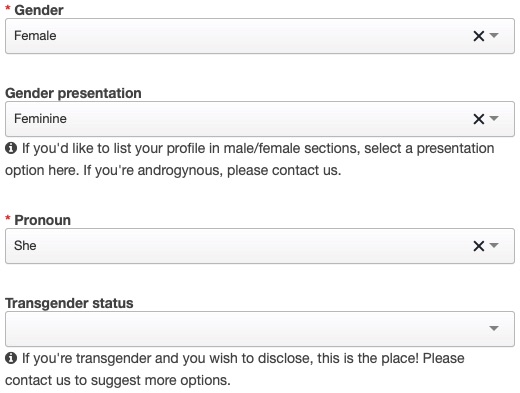Click the suggest more options help text
This screenshot has width=520, height=393.
point(117,380)
